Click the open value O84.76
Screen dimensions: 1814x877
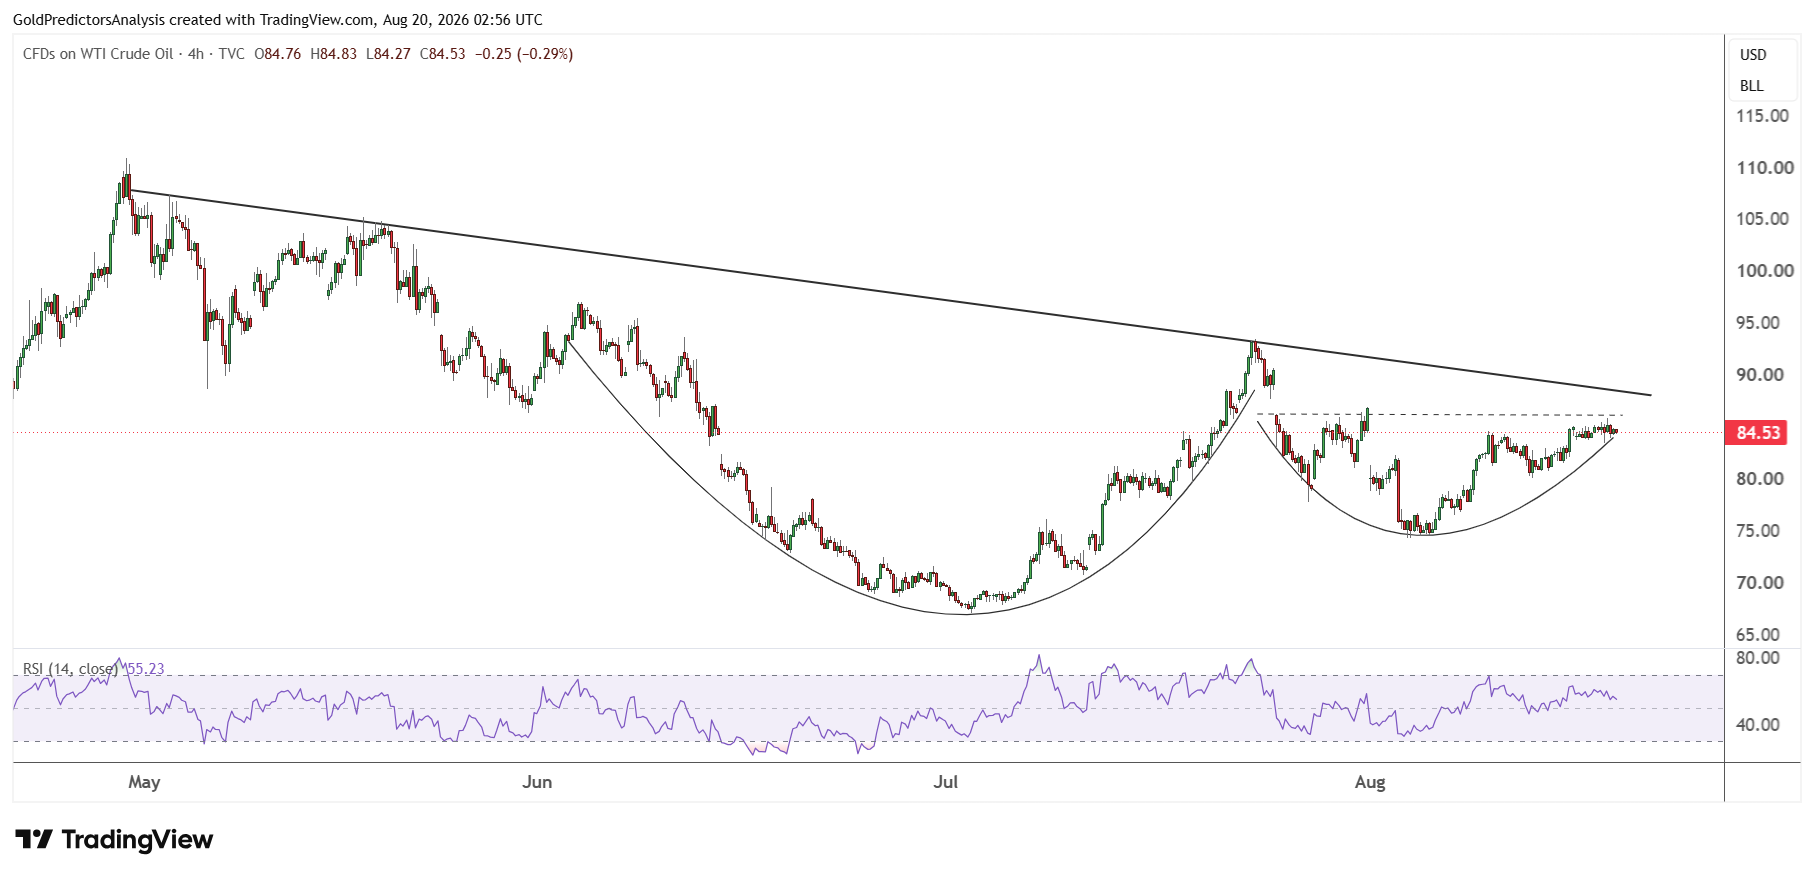(x=278, y=54)
